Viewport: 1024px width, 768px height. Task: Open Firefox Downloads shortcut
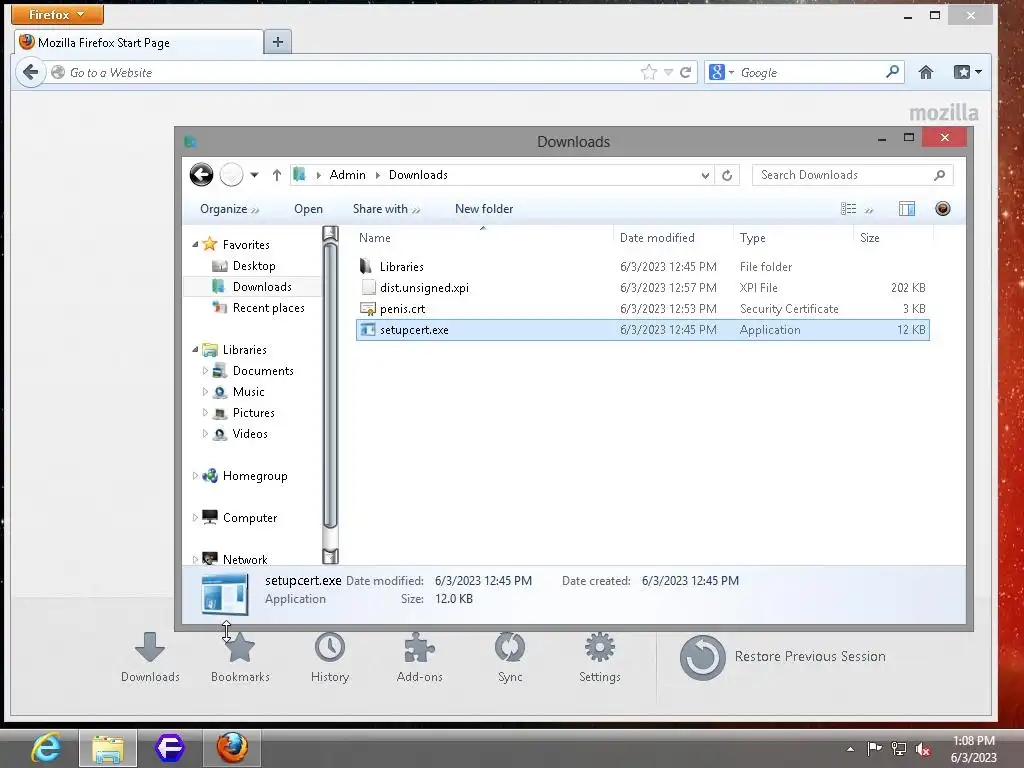(150, 657)
